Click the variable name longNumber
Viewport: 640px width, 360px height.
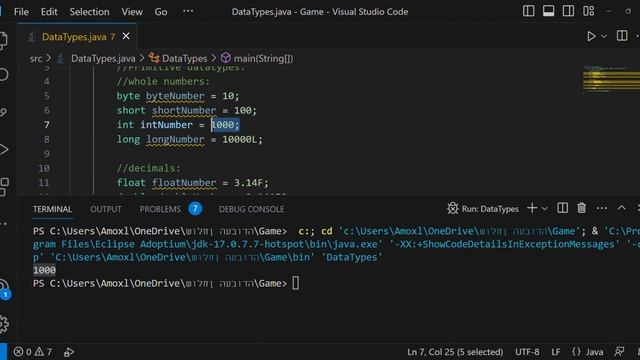pos(176,140)
